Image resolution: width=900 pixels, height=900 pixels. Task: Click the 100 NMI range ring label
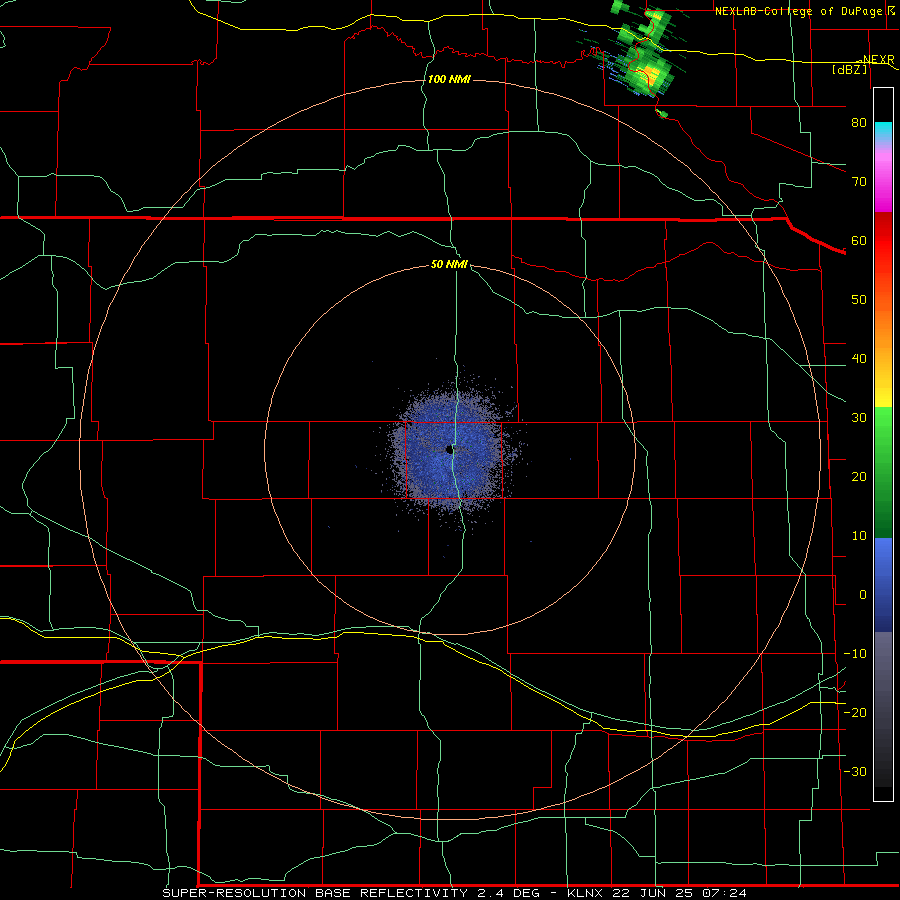pos(449,79)
